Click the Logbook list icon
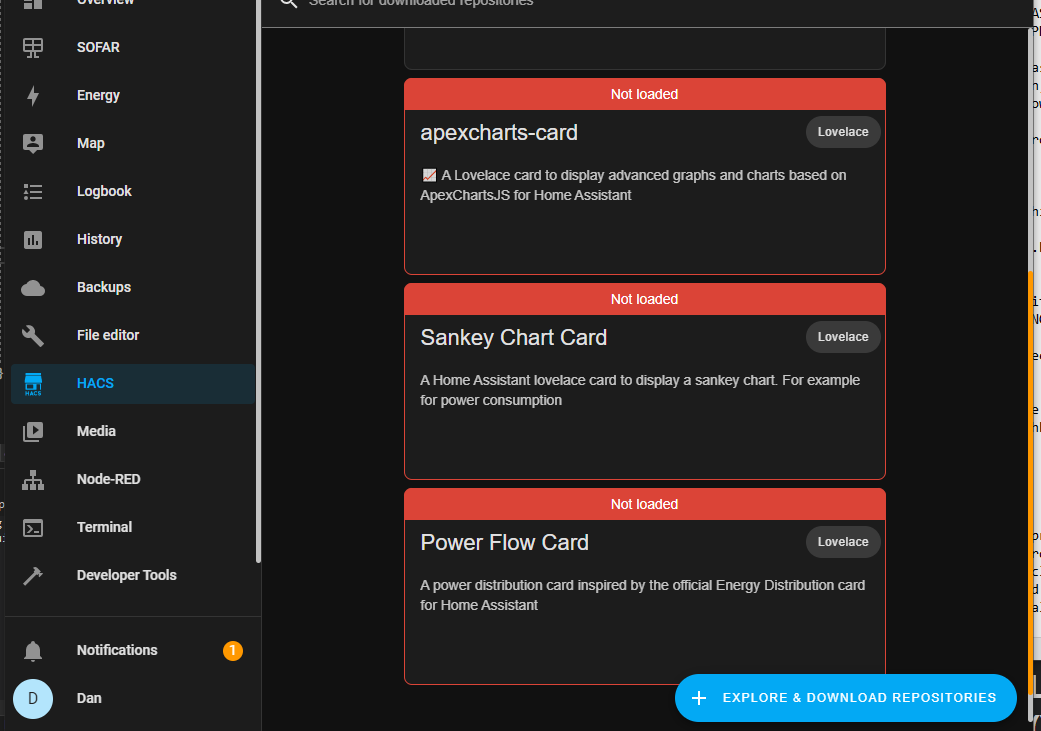 [33, 191]
